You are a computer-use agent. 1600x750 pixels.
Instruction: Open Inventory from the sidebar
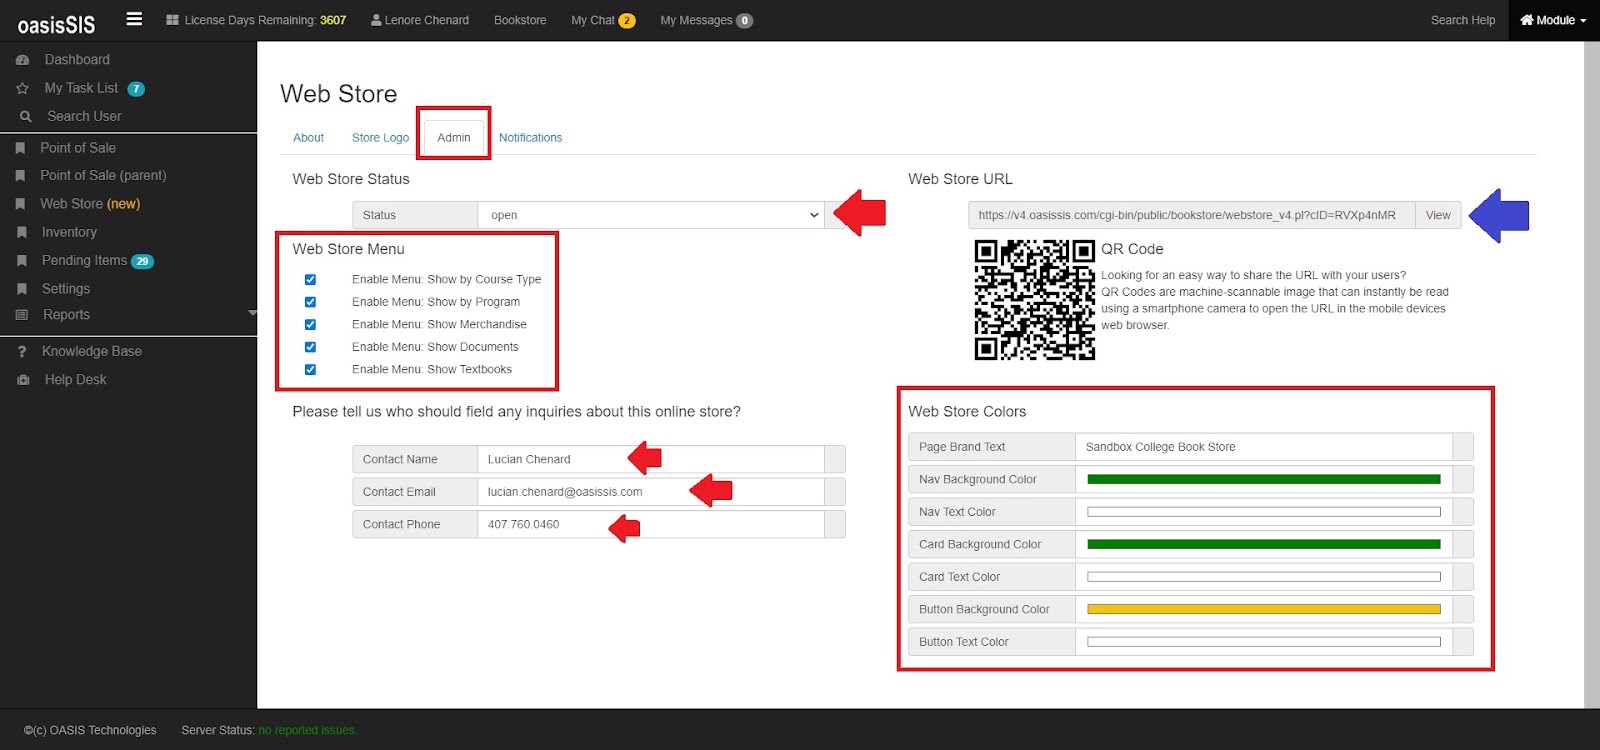(69, 232)
